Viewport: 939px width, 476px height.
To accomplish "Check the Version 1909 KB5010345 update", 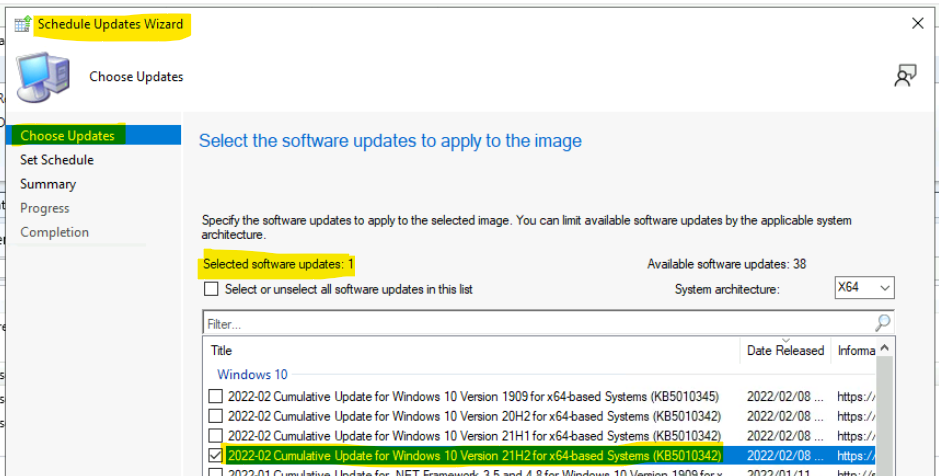I will pos(216,396).
